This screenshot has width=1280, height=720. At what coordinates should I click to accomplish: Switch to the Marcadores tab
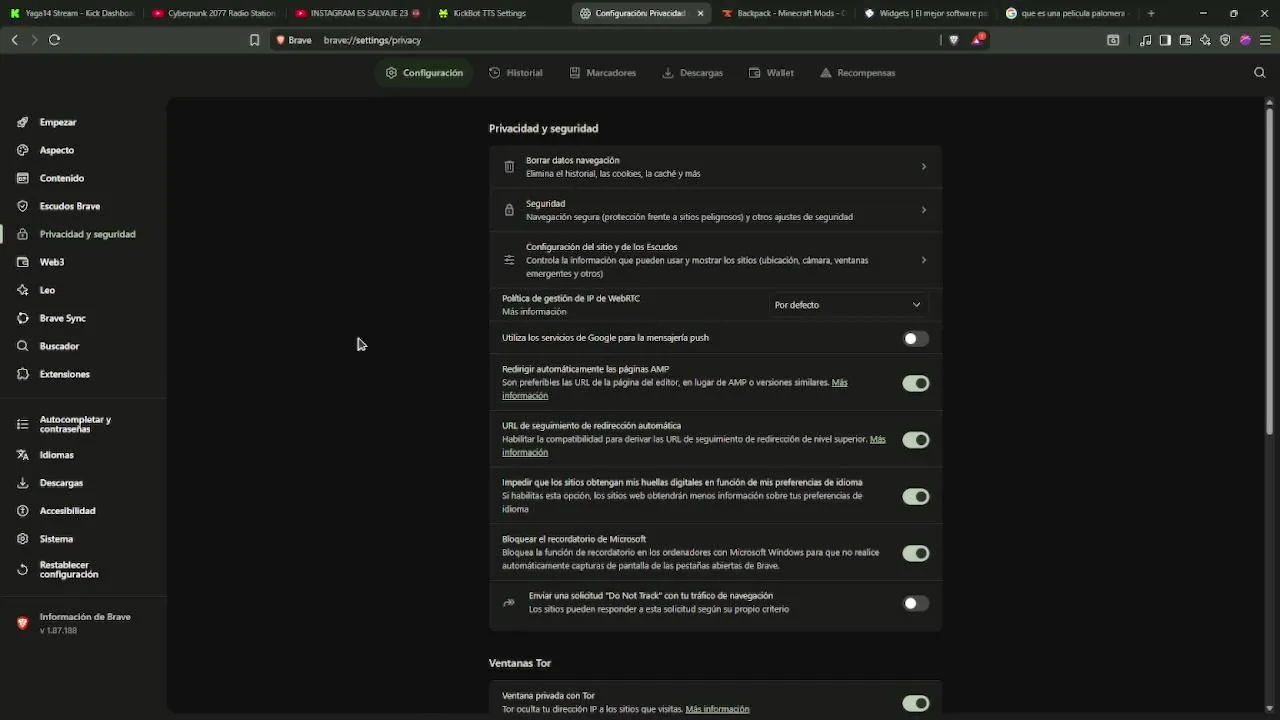(x=602, y=73)
